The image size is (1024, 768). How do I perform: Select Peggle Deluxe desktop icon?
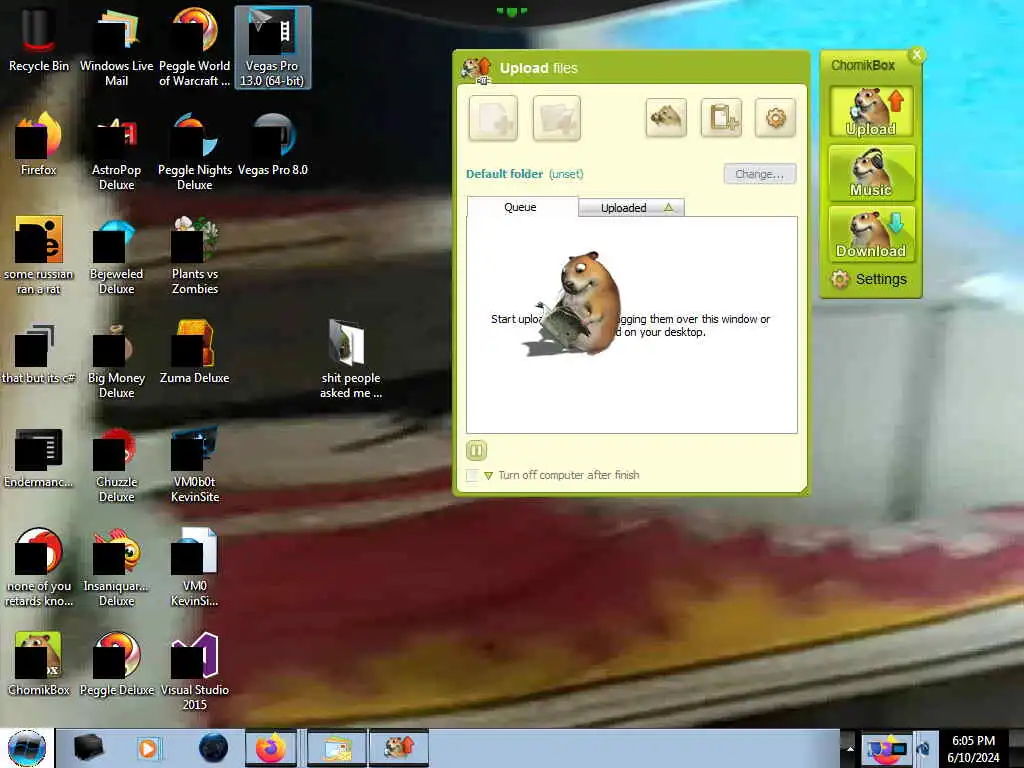(116, 665)
